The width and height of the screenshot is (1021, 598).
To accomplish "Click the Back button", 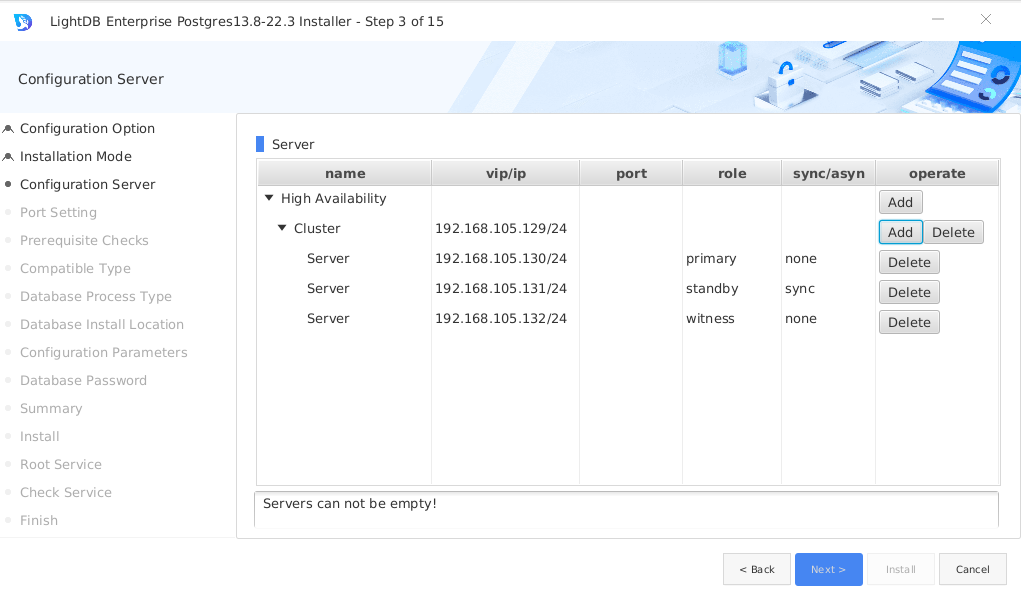I will [x=756, y=569].
